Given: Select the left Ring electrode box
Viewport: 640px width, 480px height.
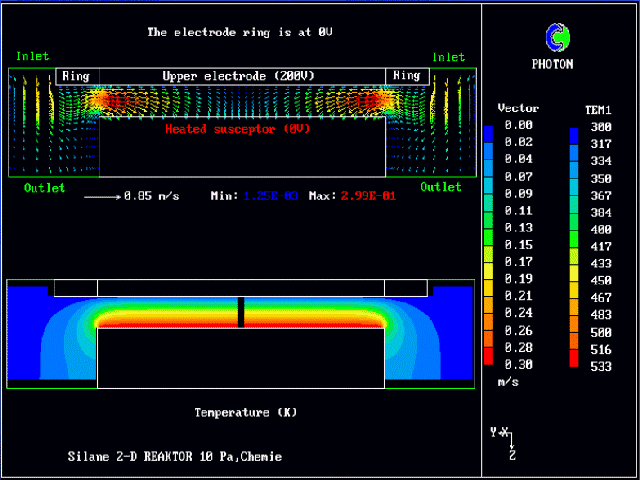Looking at the screenshot, I should pos(76,76).
